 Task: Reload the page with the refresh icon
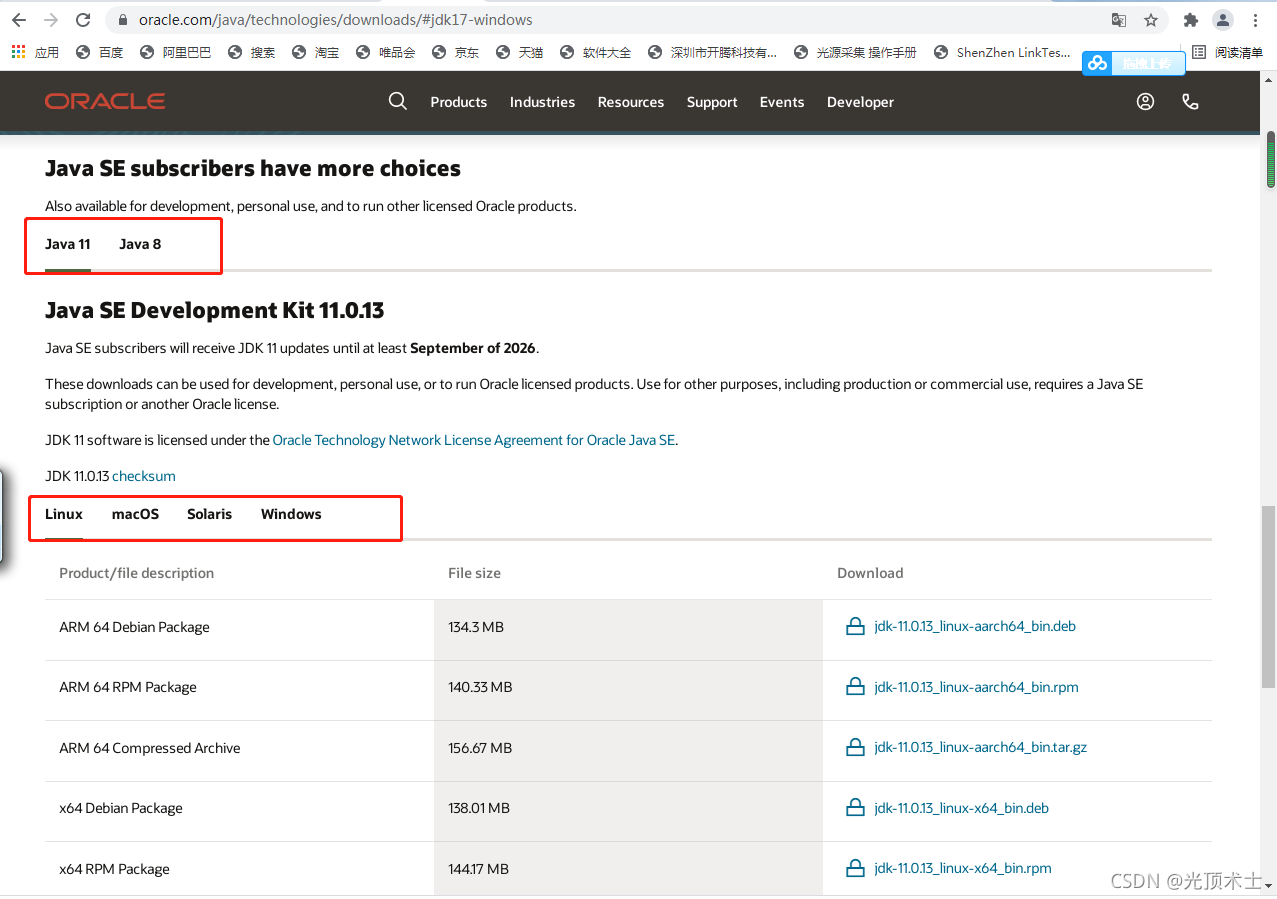coord(84,20)
